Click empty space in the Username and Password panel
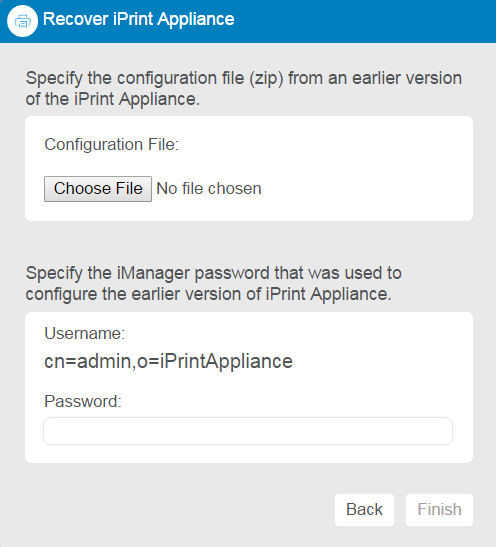 (384, 349)
